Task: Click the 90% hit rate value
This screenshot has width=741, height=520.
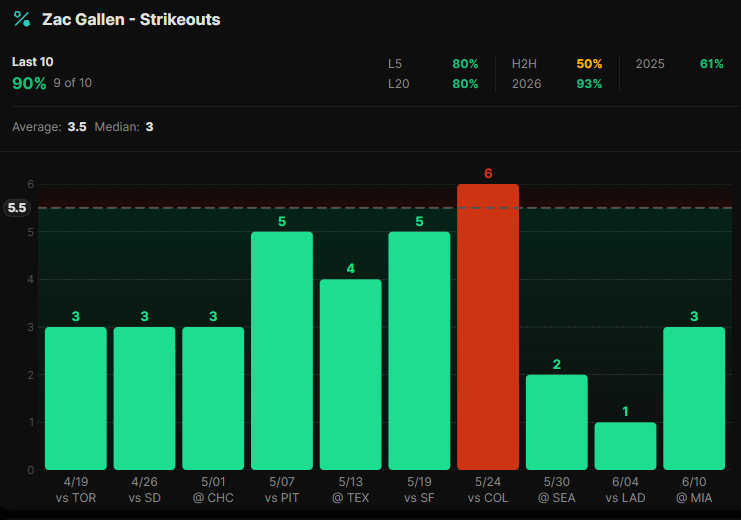Action: (x=29, y=83)
